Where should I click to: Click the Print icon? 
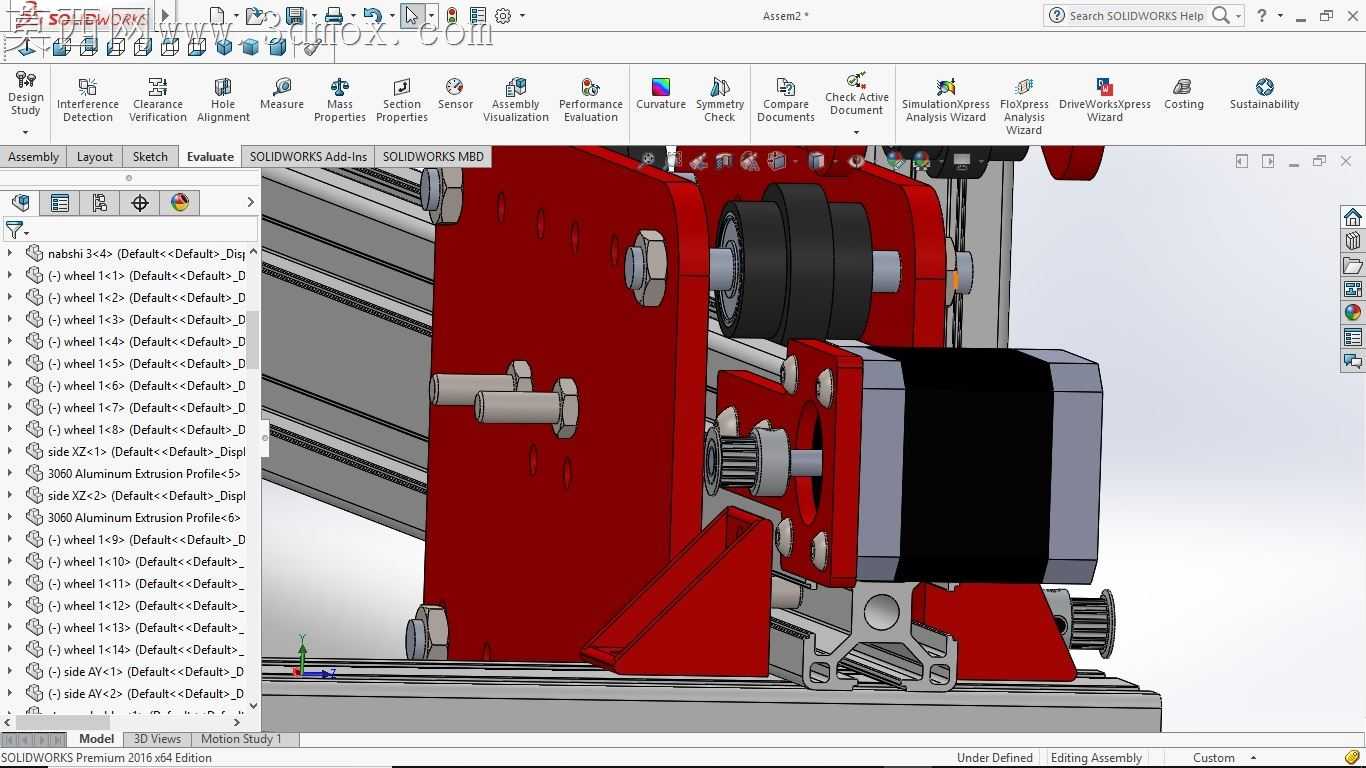click(334, 16)
